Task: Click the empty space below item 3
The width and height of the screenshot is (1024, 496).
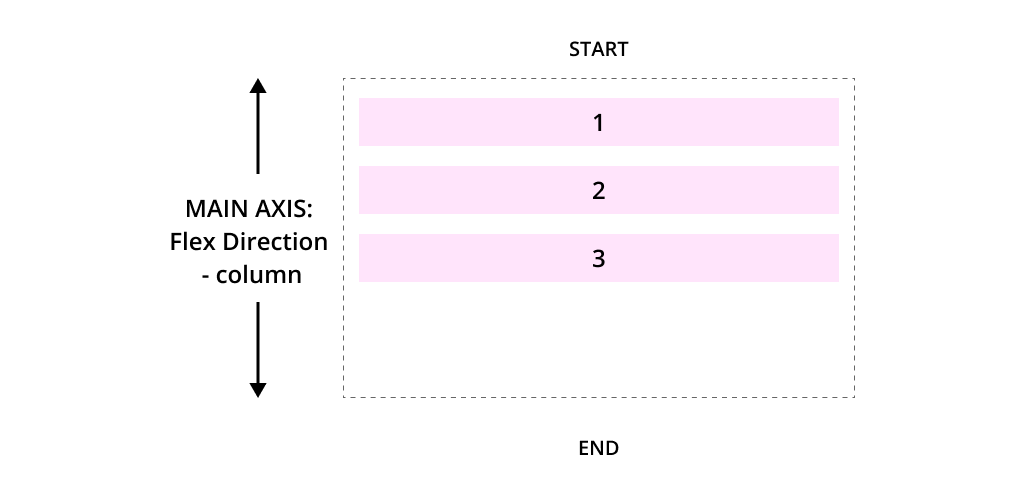Action: coord(599,339)
